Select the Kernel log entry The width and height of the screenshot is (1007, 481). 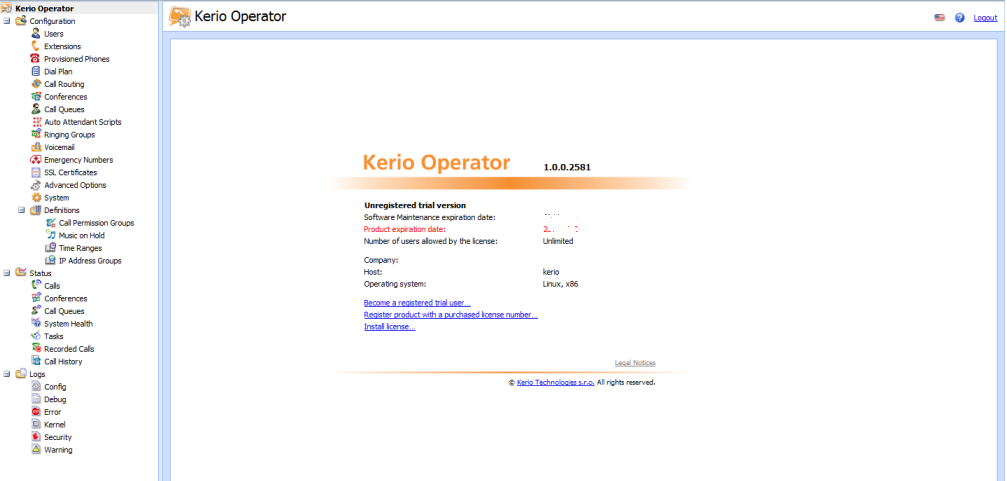tap(55, 424)
